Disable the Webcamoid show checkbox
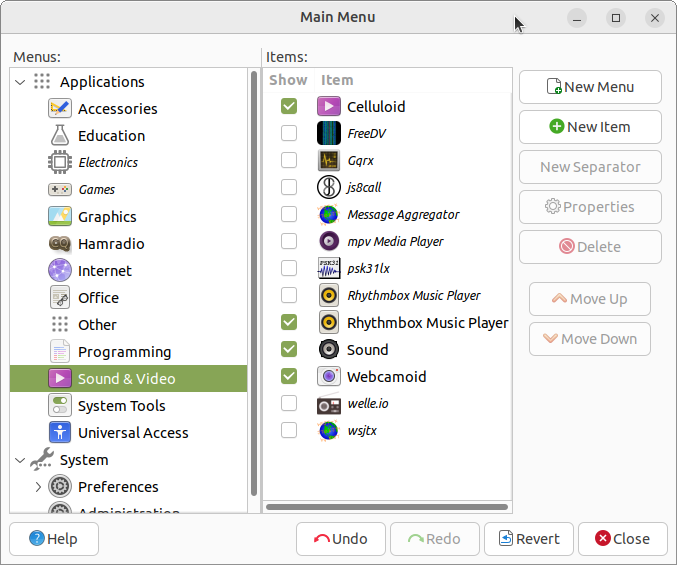This screenshot has height=565, width=677. pyautogui.click(x=289, y=376)
